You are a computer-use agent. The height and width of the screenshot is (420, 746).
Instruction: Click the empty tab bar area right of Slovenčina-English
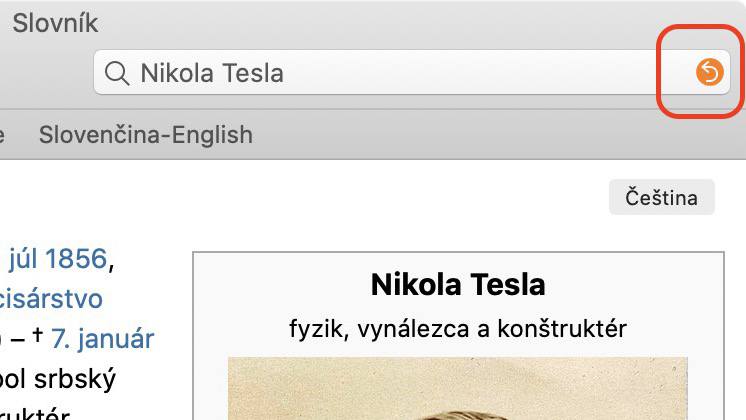click(500, 135)
